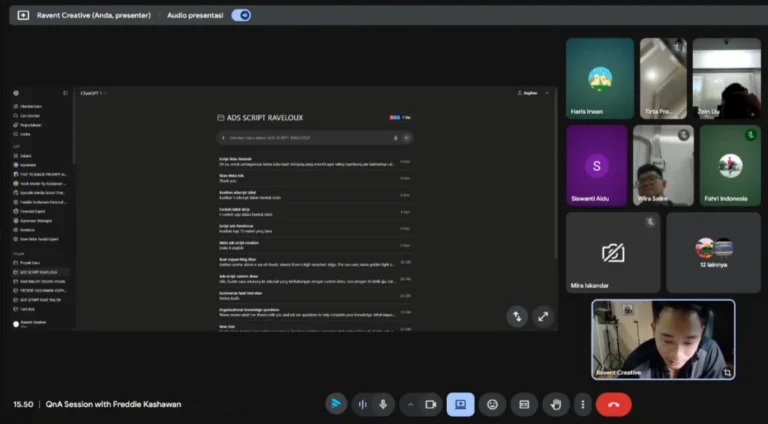Mute the microphone in call controls
Screen dimensions: 768x424
pos(382,404)
